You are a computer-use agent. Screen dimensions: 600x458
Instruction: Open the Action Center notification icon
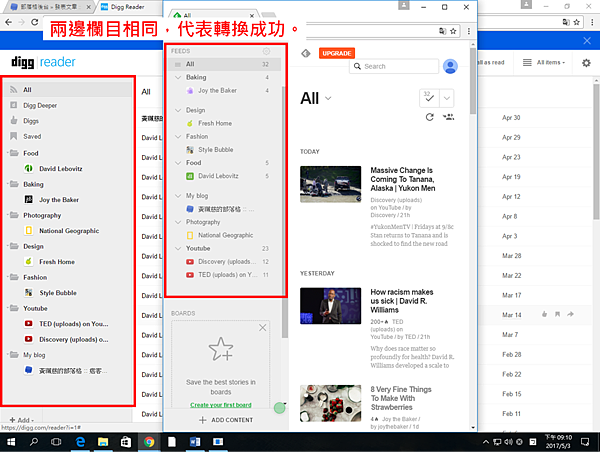[x=585, y=442]
